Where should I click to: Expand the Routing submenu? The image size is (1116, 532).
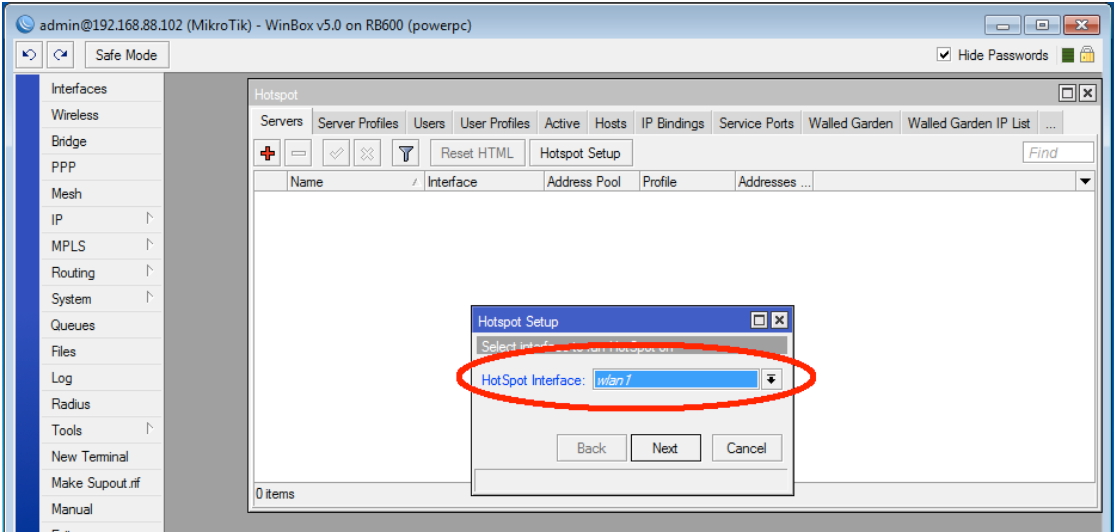click(102, 273)
